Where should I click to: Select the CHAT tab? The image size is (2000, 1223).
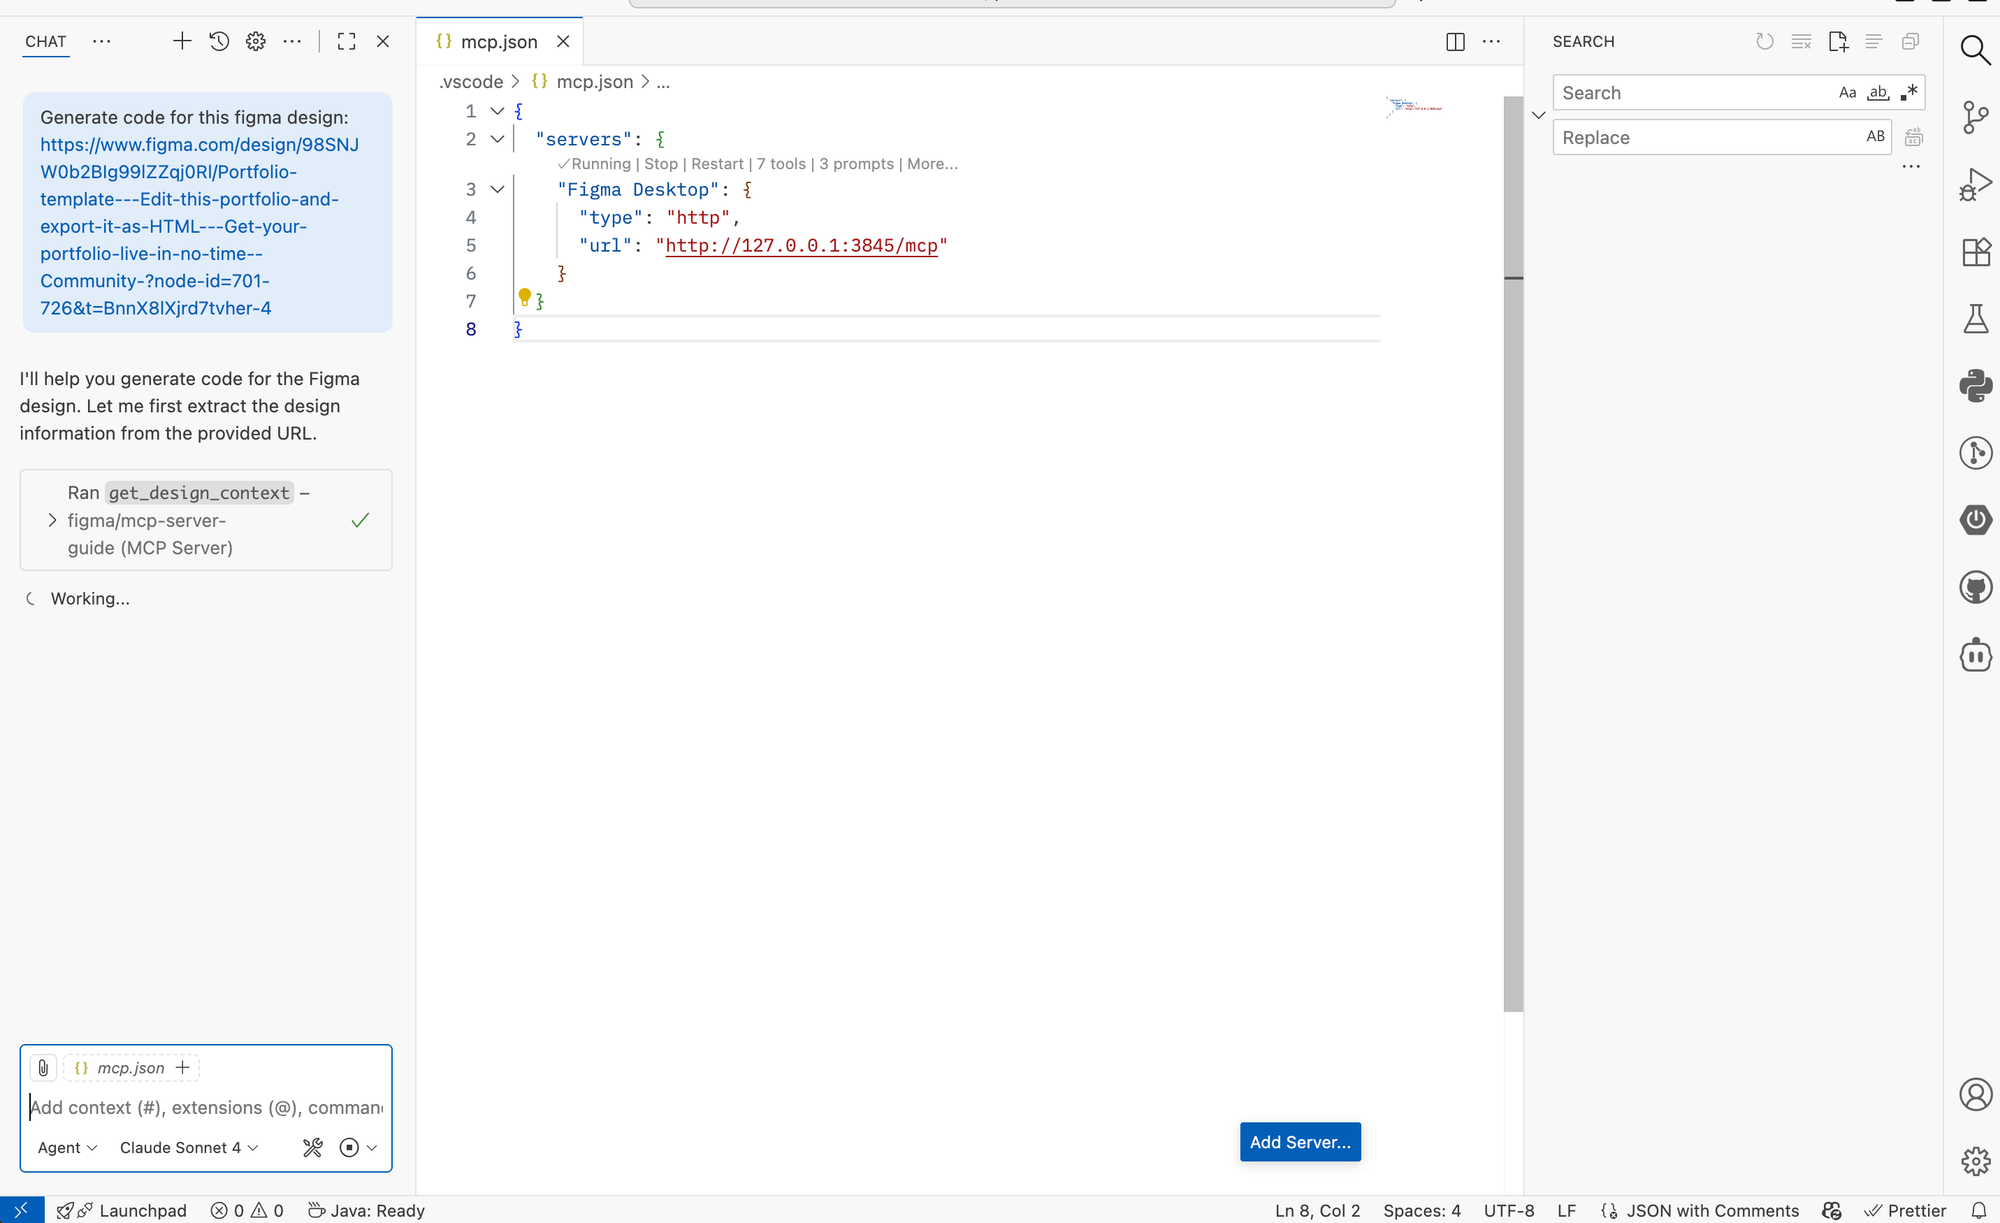[x=45, y=41]
